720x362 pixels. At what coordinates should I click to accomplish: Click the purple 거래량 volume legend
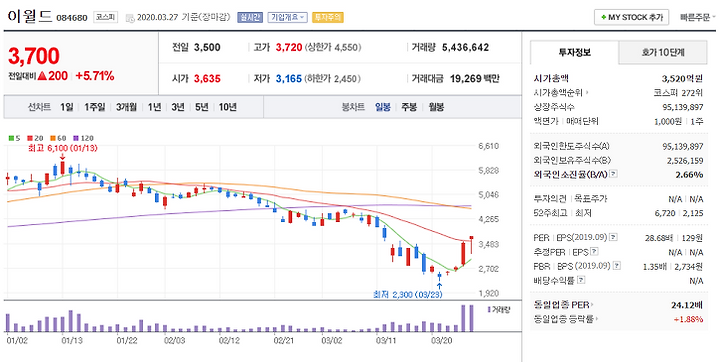498,310
